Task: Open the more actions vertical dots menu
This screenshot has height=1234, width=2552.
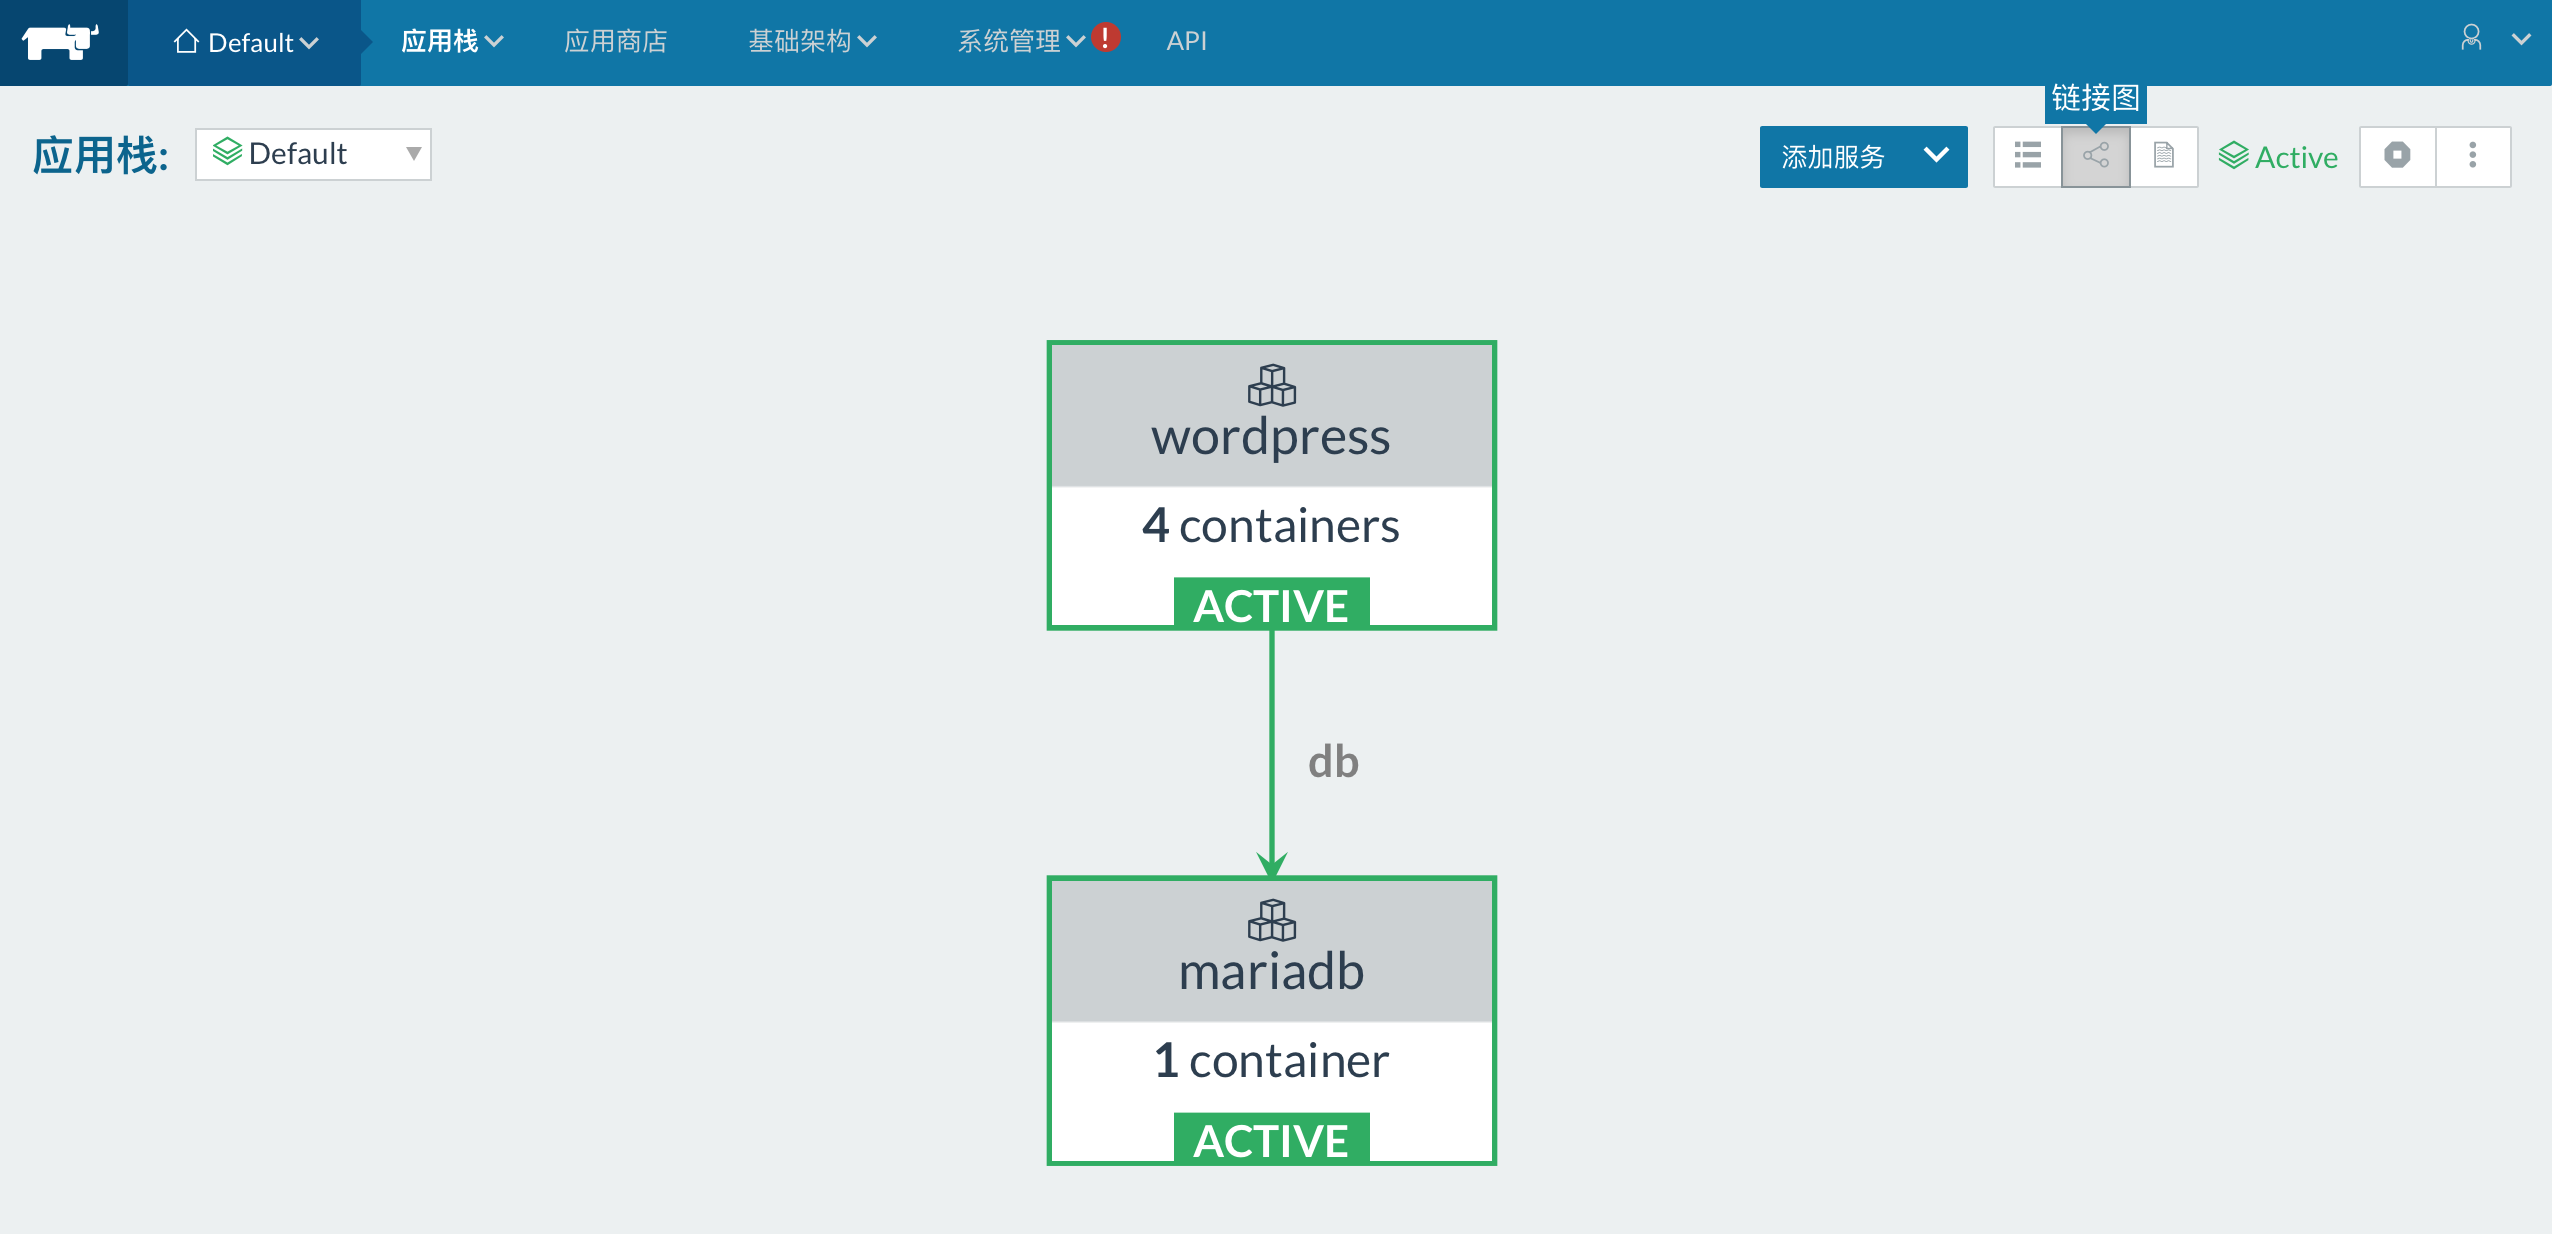Action: click(2473, 156)
